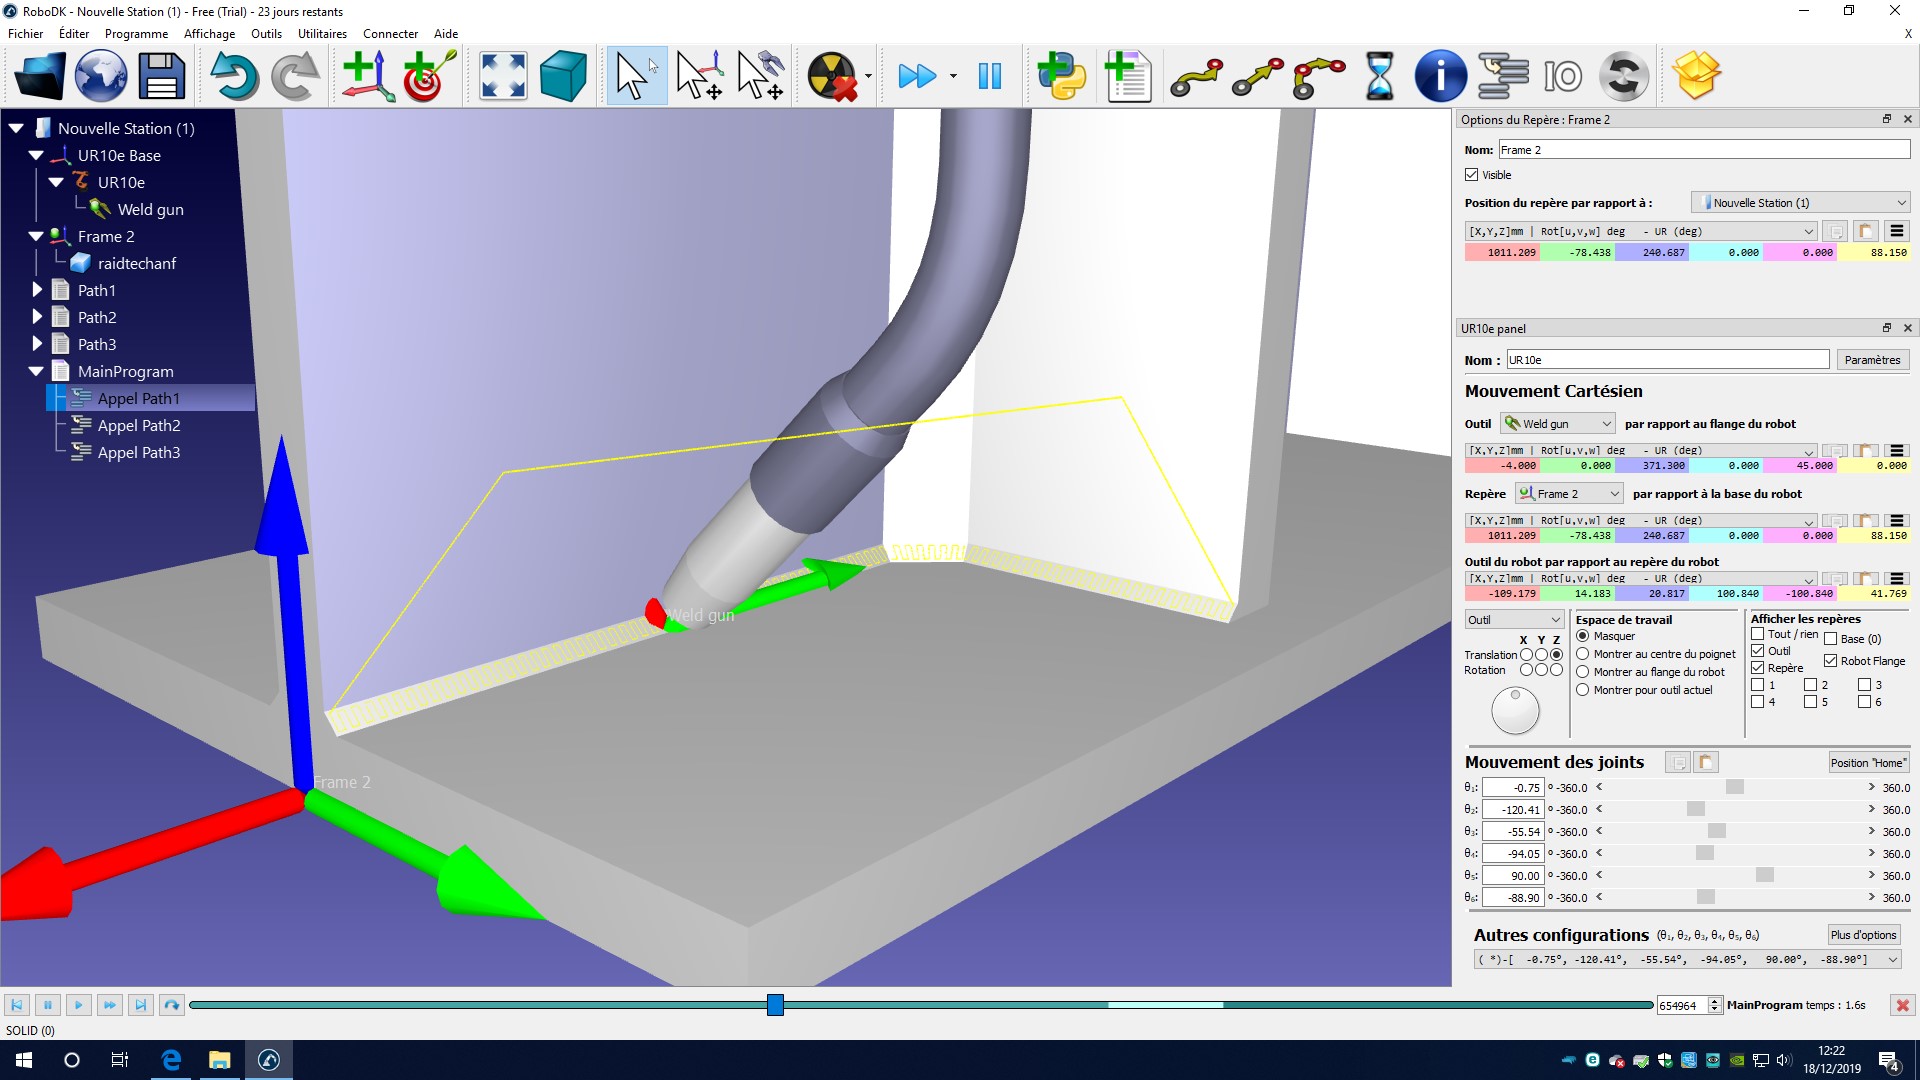Image resolution: width=1920 pixels, height=1080 pixels.
Task: Click the Check collisions radiation icon
Action: pos(832,76)
